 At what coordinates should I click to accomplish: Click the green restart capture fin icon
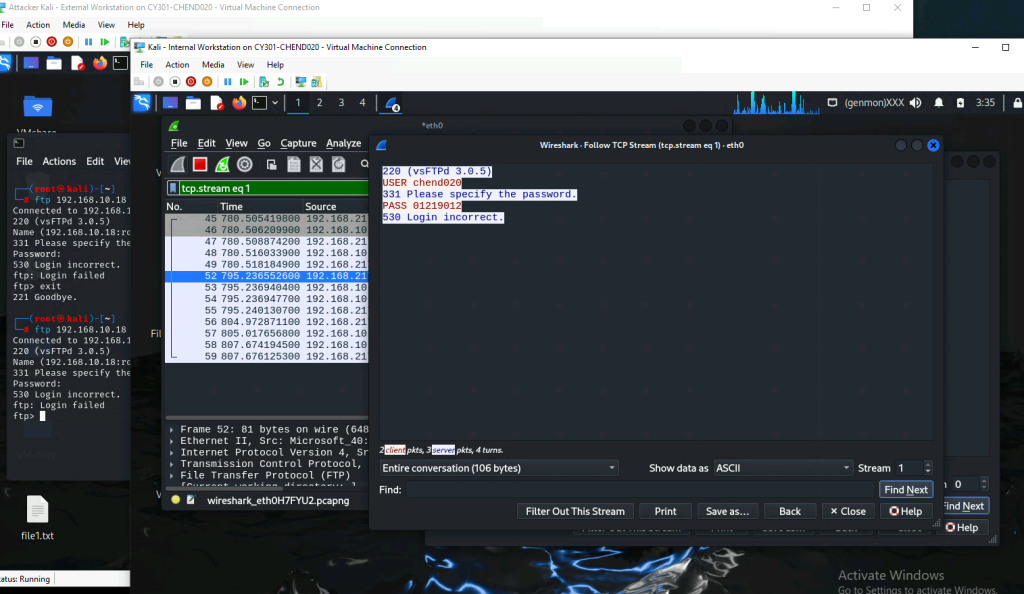click(222, 165)
